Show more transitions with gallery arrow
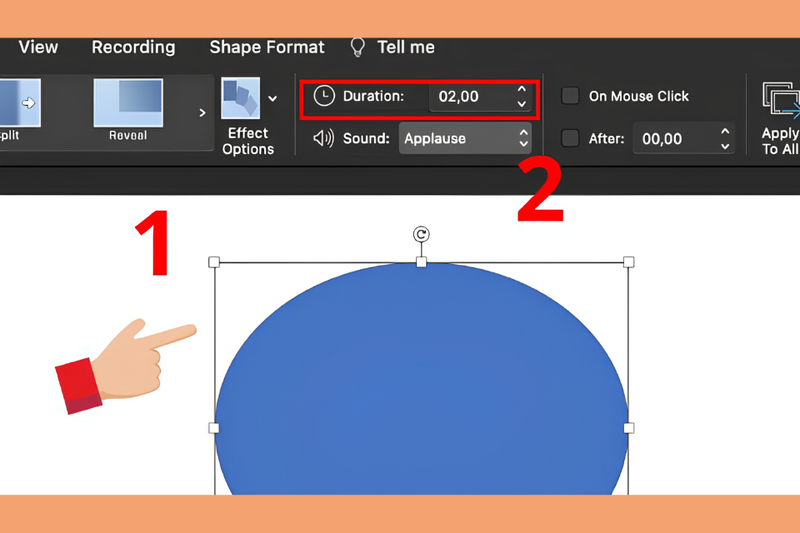Viewport: 800px width, 533px height. pyautogui.click(x=202, y=113)
